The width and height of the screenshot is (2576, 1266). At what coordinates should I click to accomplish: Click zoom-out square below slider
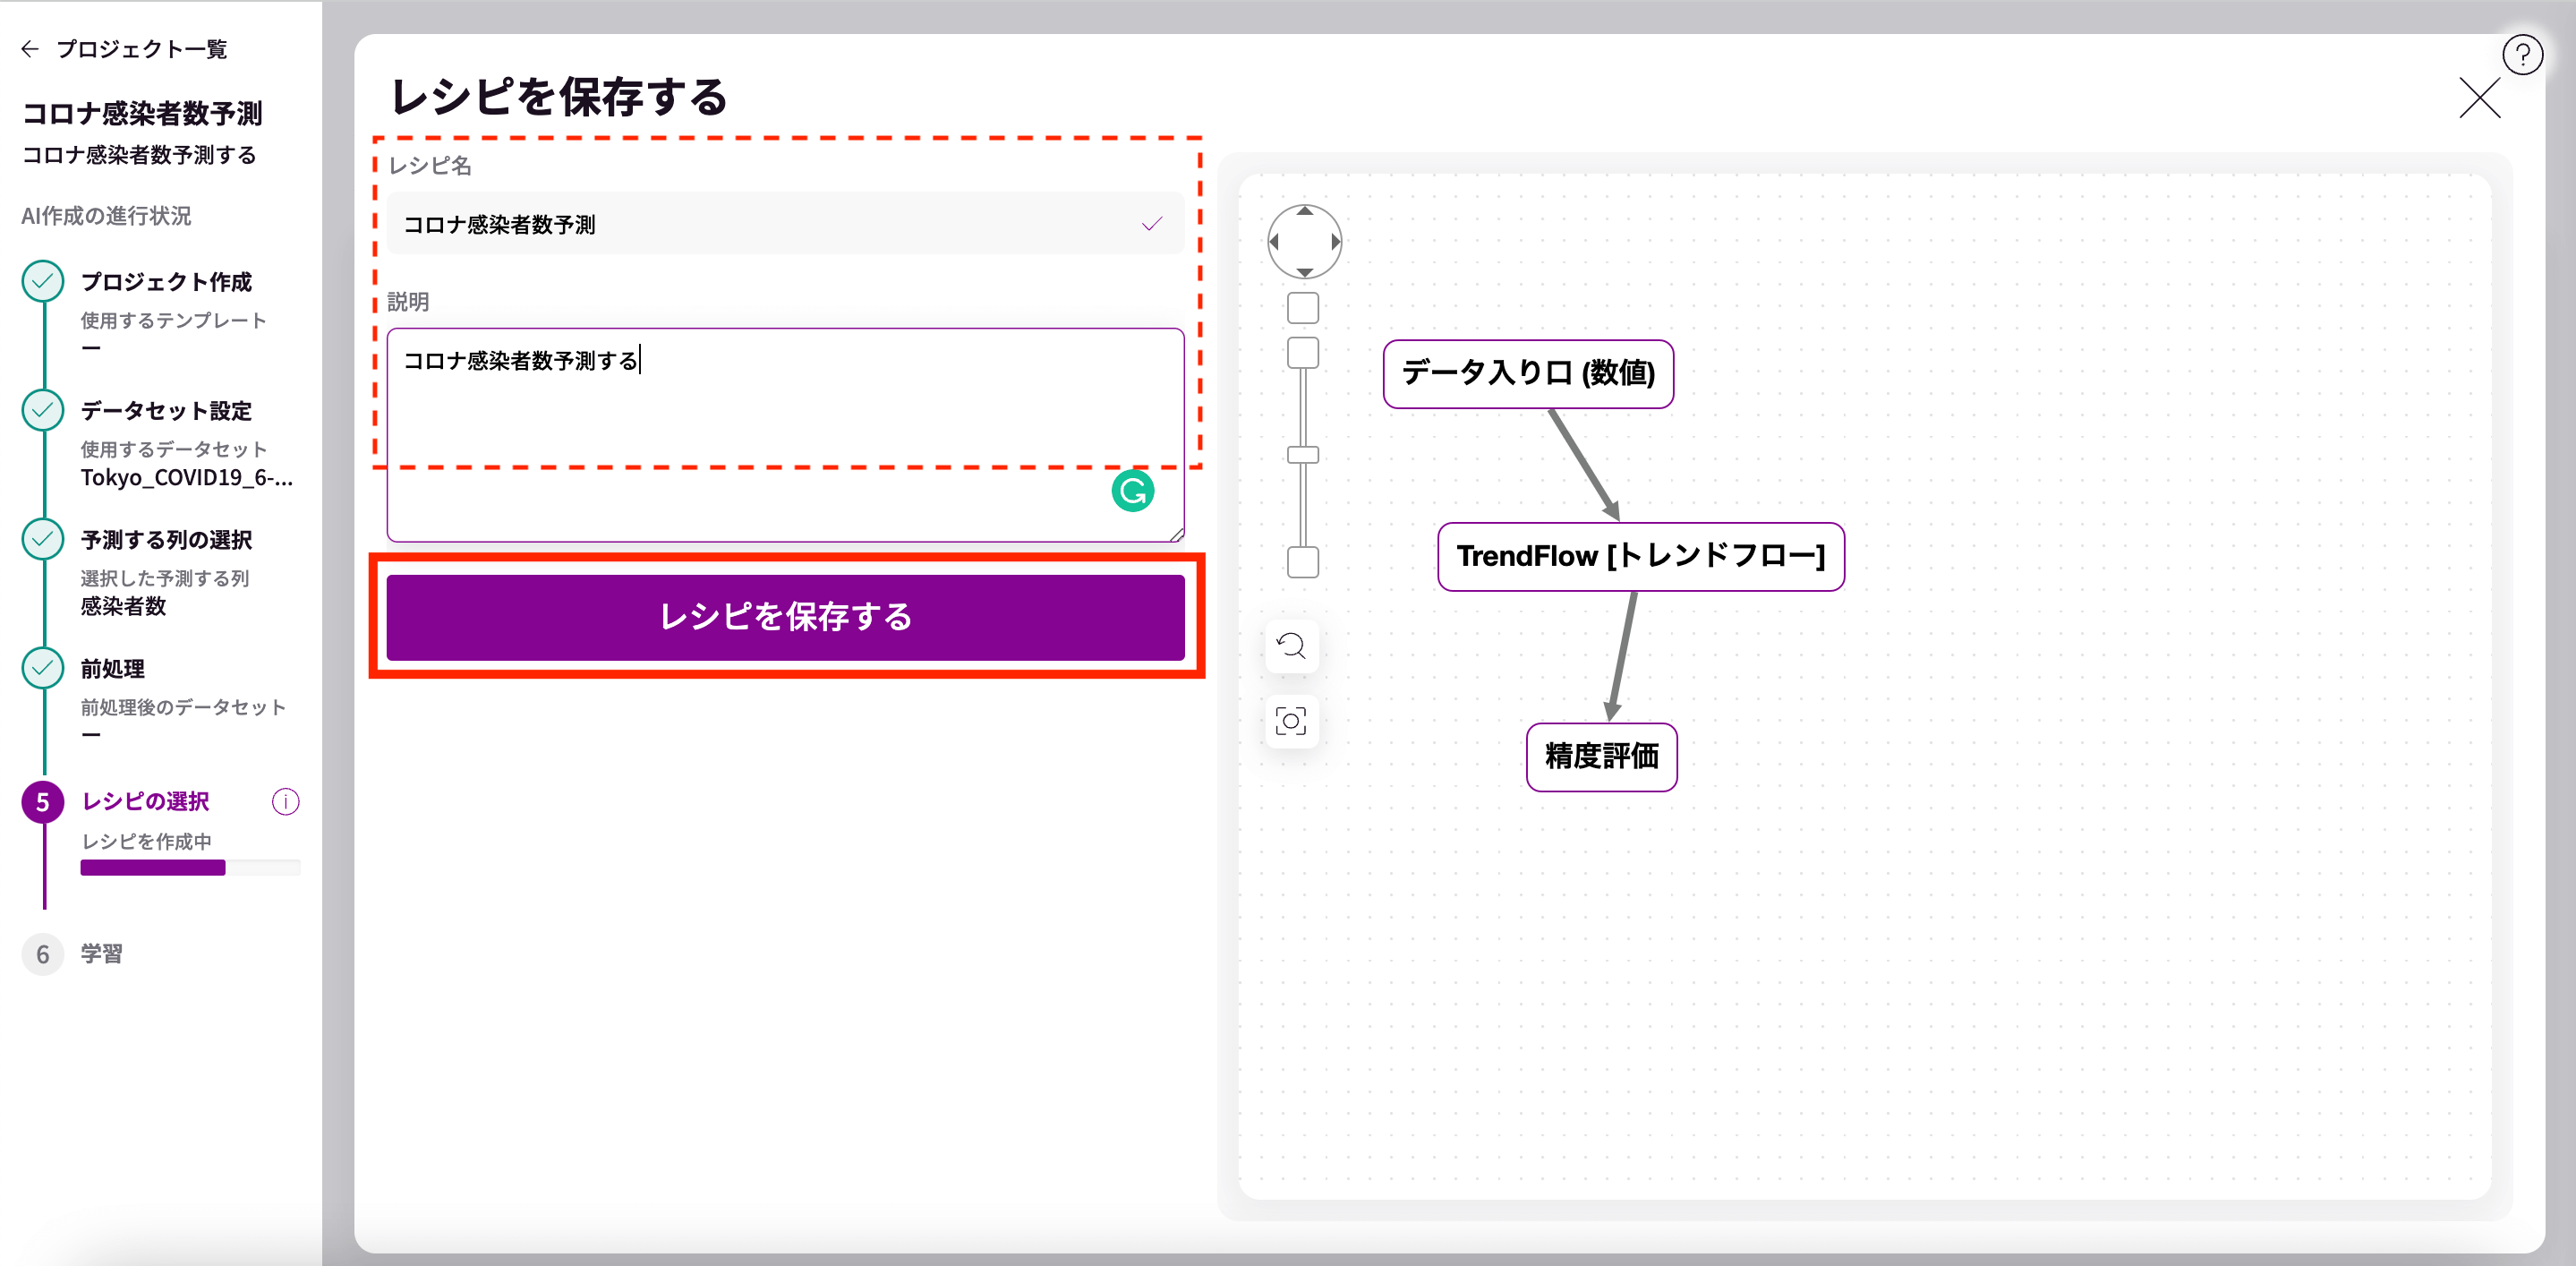[x=1302, y=561]
